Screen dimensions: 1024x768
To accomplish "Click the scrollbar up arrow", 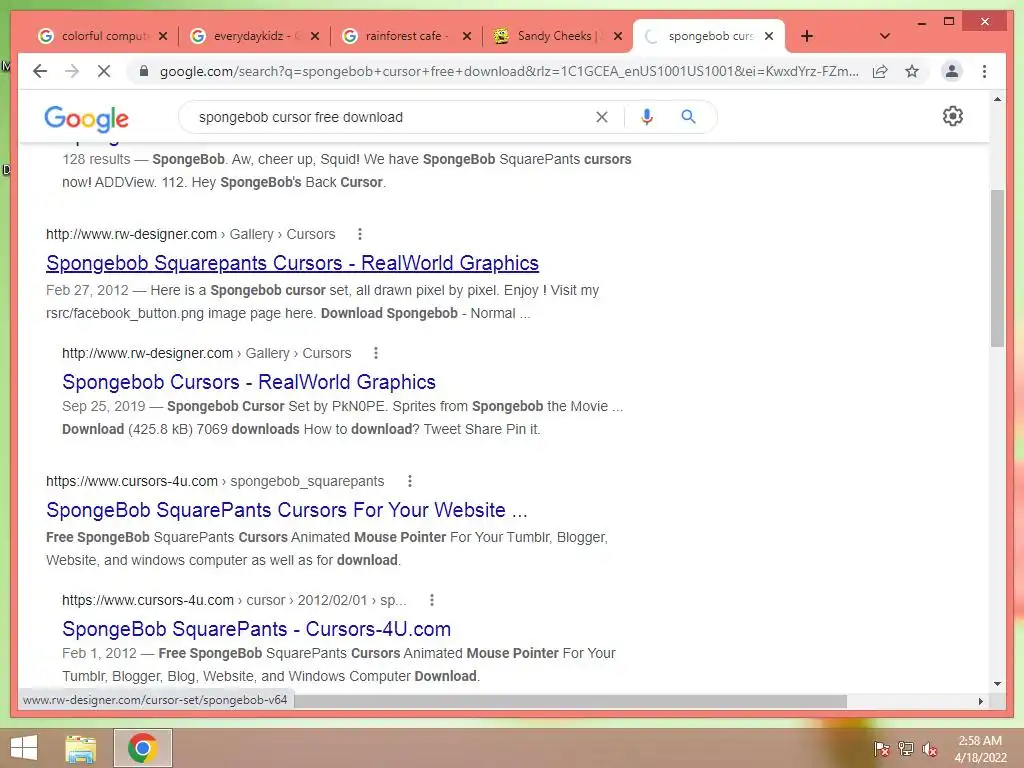I will [997, 99].
